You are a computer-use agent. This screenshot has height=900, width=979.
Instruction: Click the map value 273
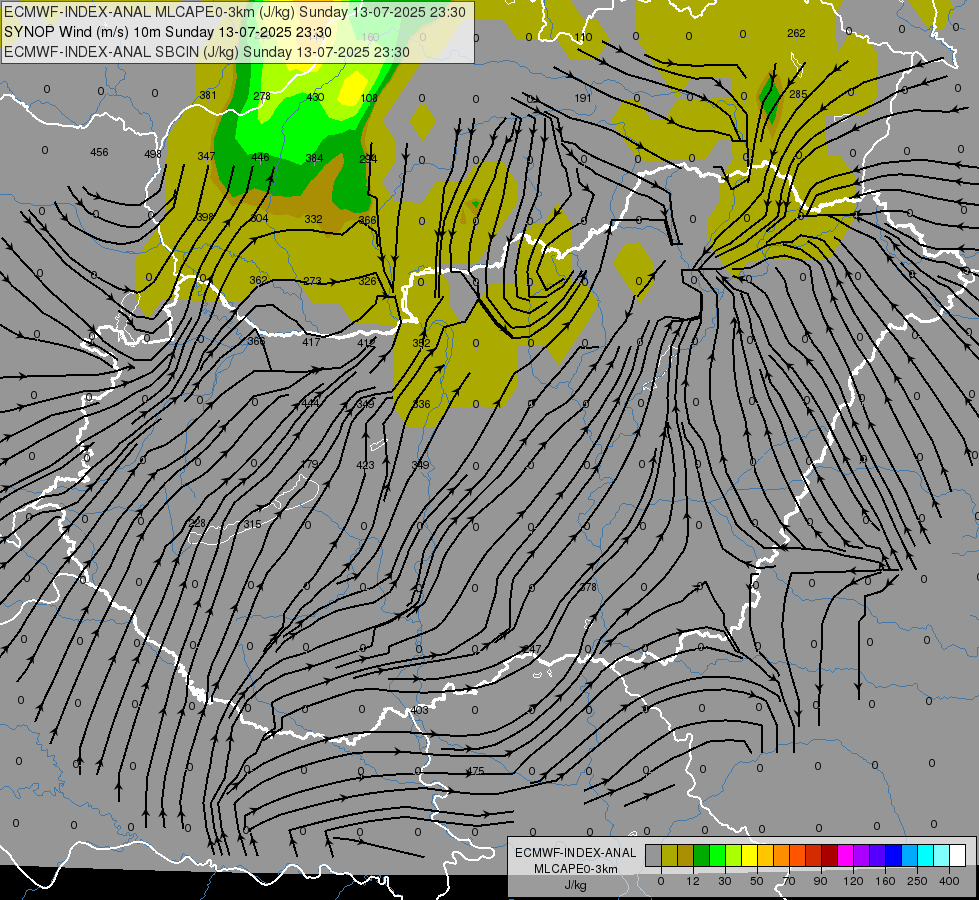tap(312, 281)
